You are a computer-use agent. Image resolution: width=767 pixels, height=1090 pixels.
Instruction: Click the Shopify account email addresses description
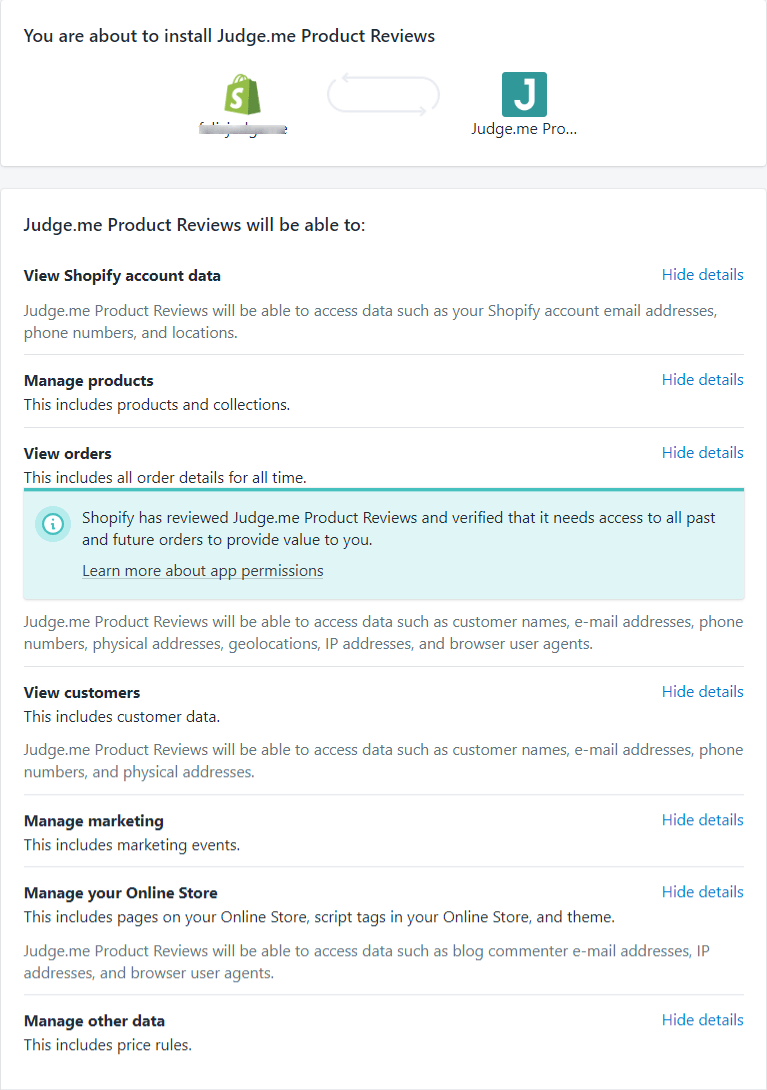pos(370,321)
